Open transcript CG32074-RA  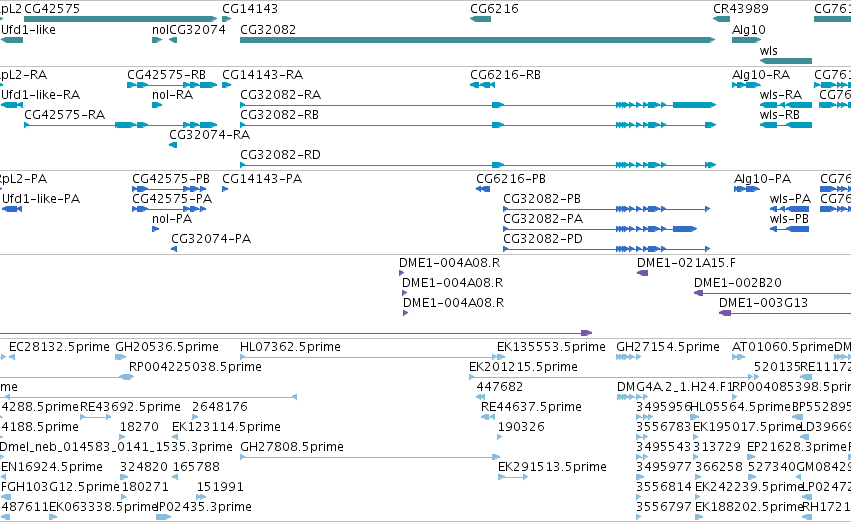click(209, 135)
